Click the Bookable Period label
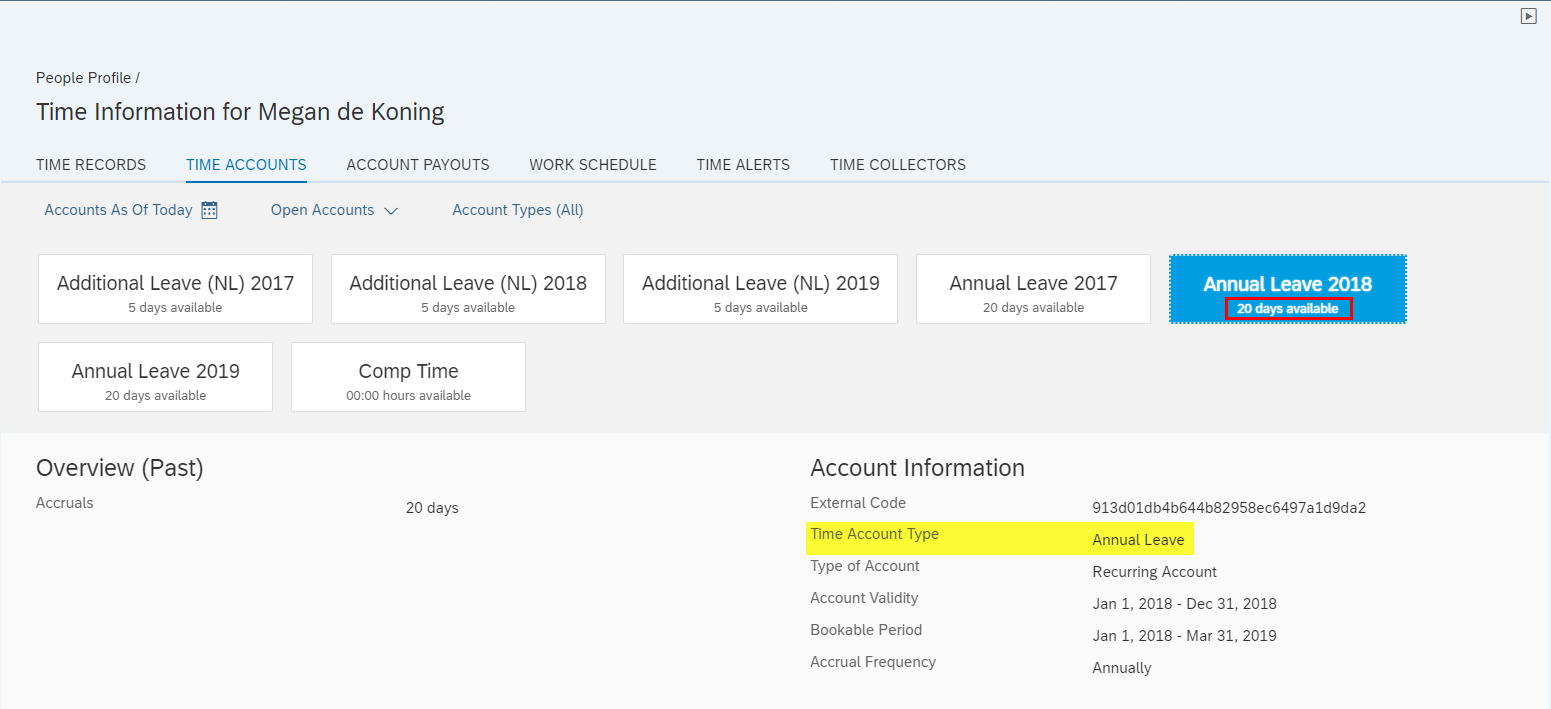Viewport: 1551px width, 709px height. [x=866, y=630]
